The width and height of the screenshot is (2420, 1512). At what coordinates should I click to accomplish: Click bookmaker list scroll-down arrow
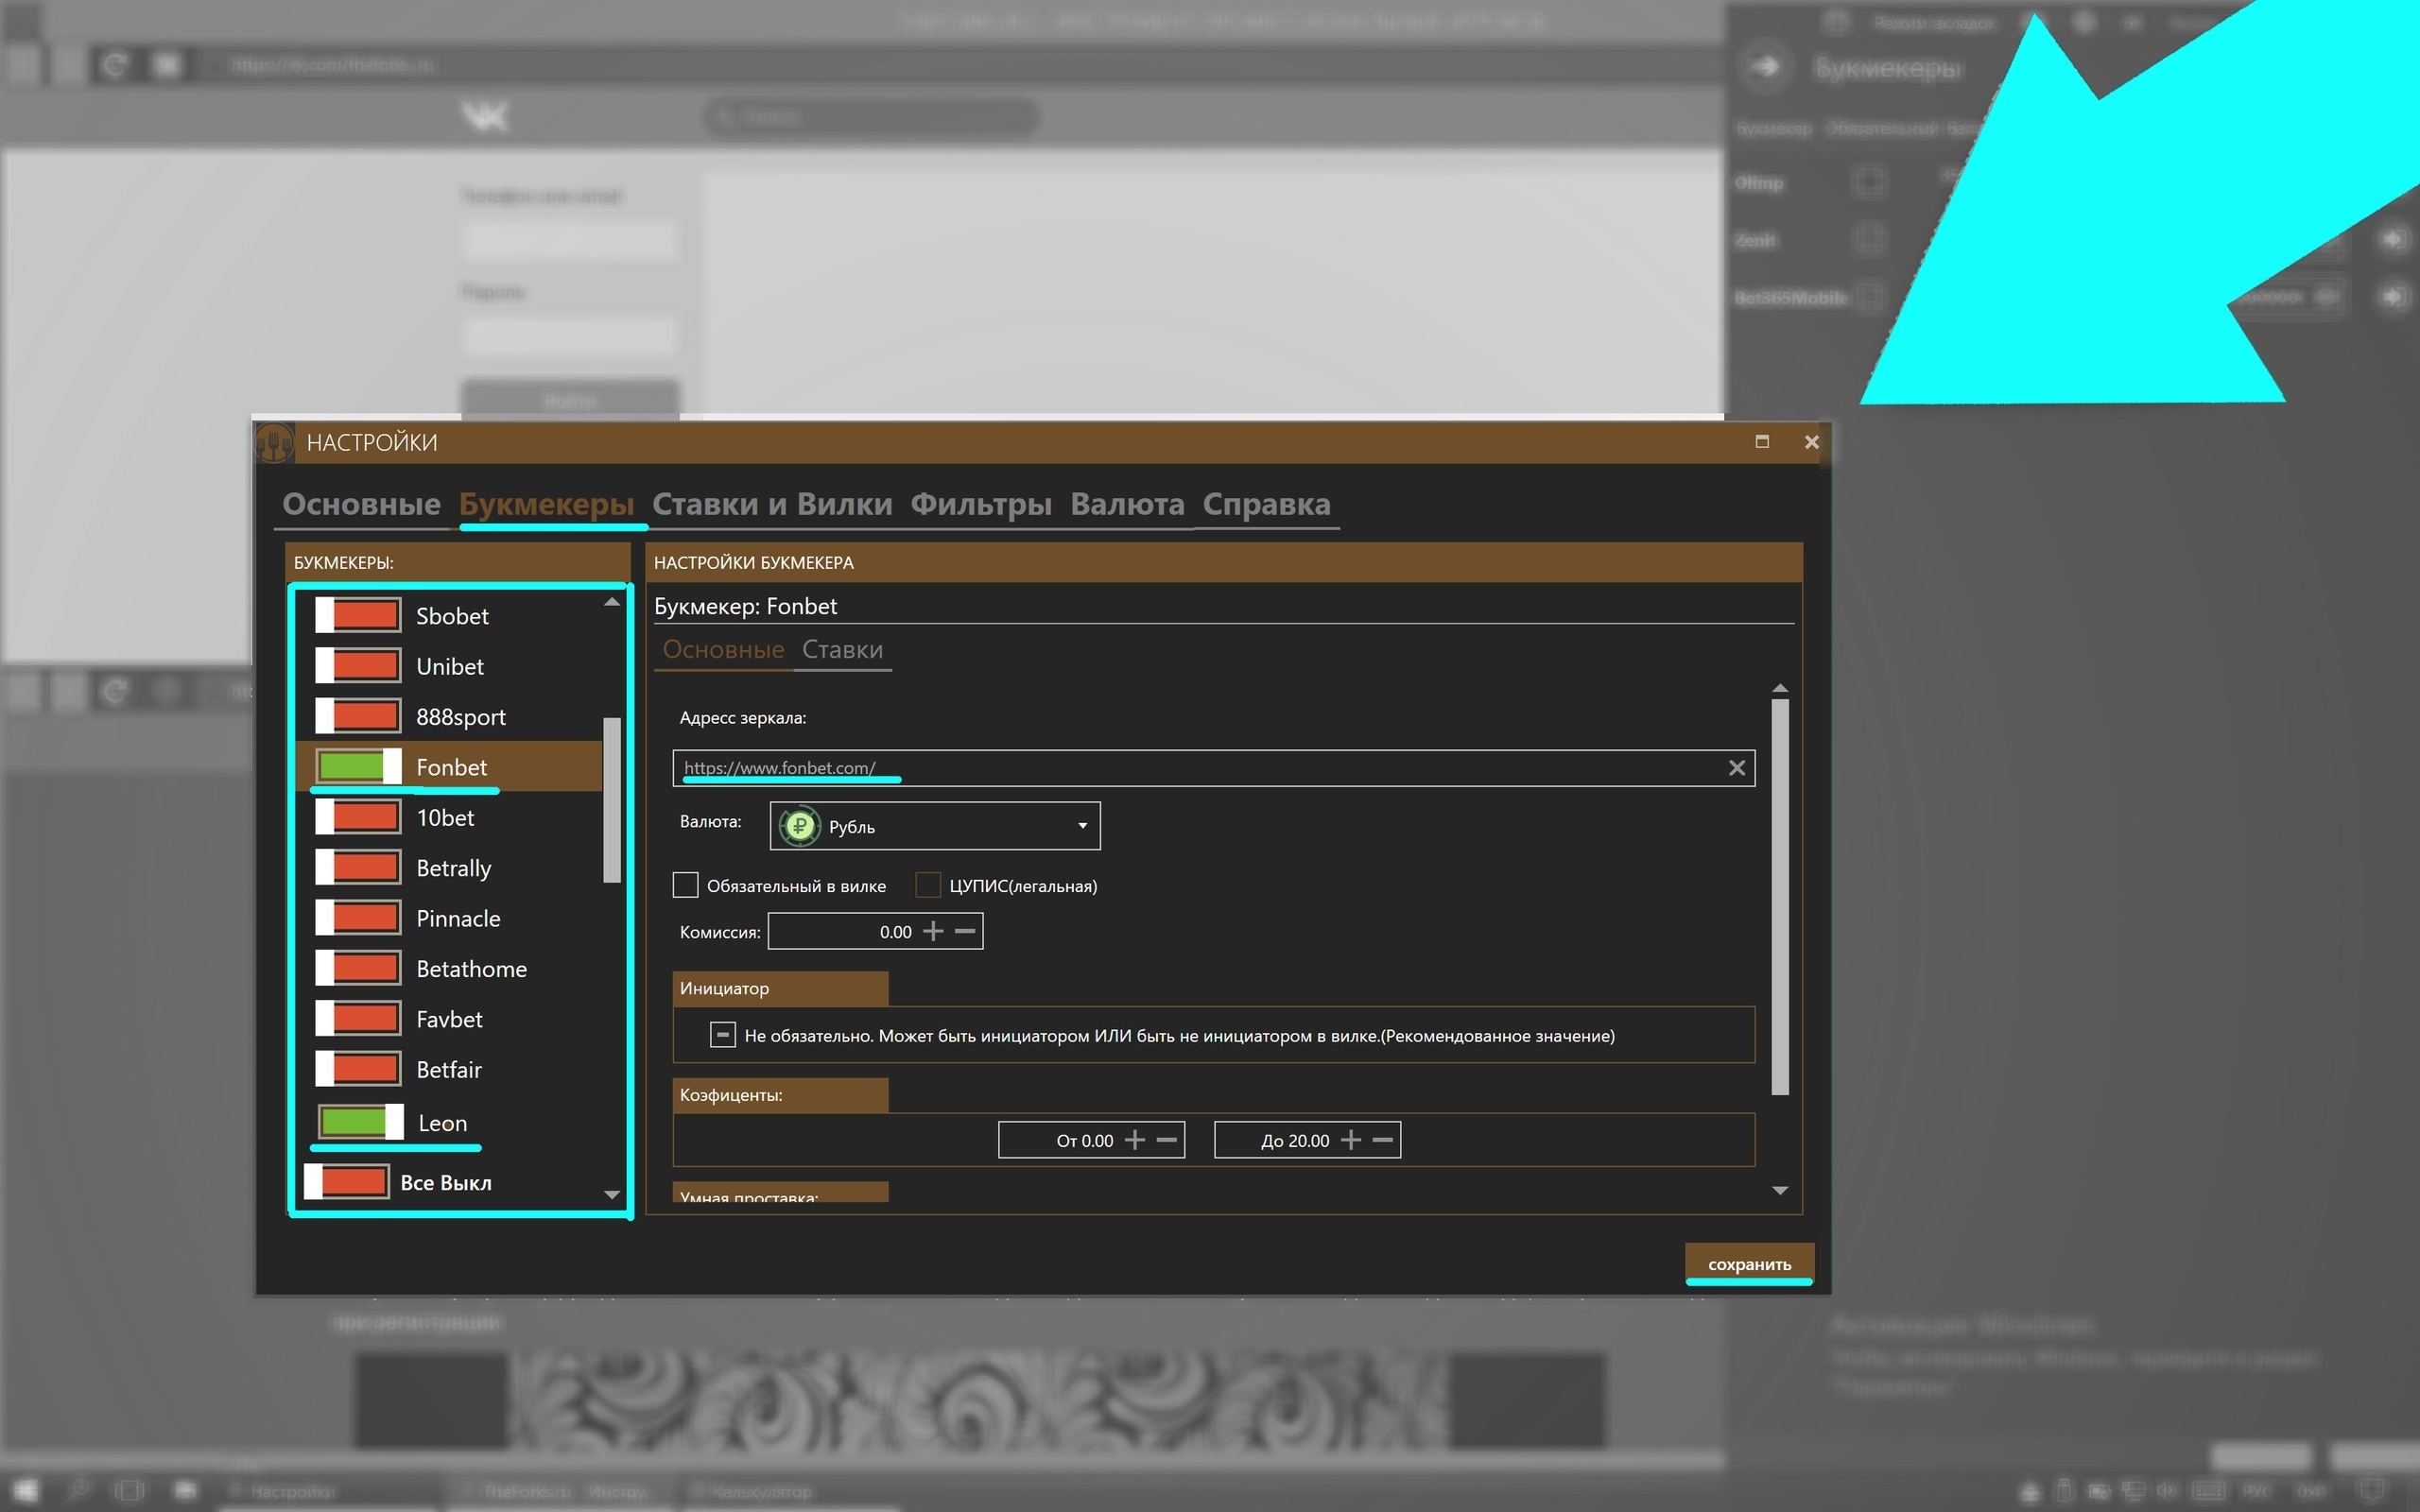tap(612, 1195)
